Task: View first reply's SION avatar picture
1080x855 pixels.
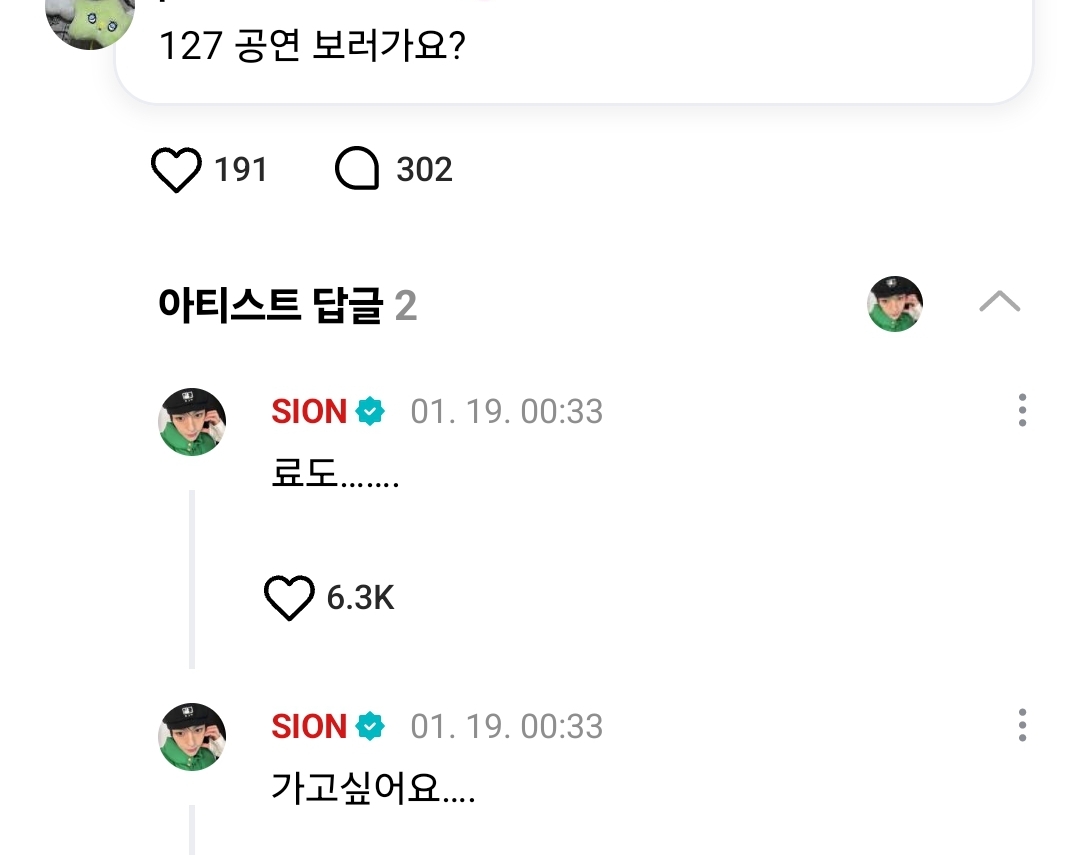Action: coord(192,422)
